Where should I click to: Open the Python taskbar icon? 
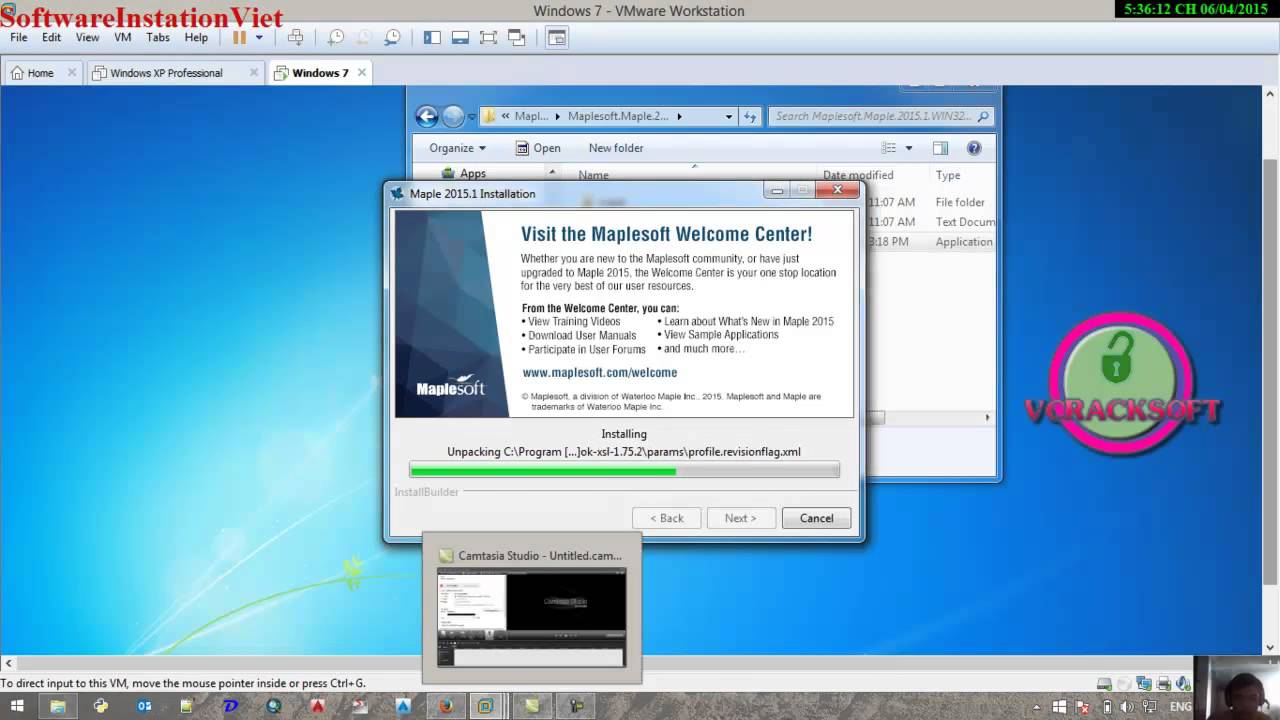point(101,706)
